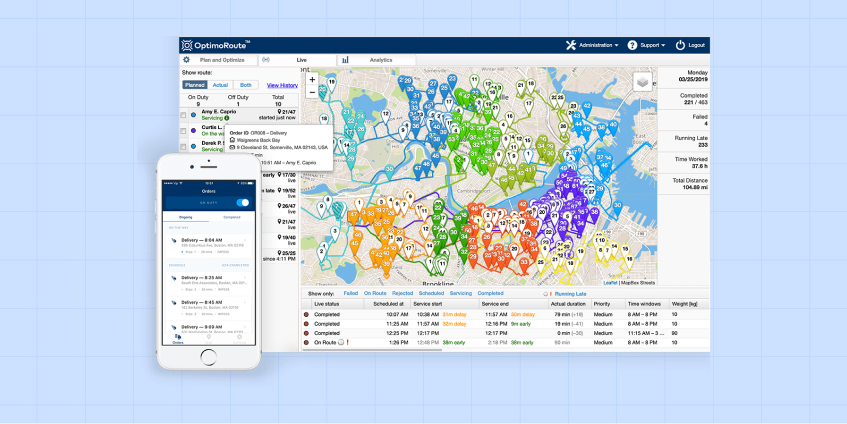847x424 pixels.
Task: Click the View History link
Action: coord(282,85)
